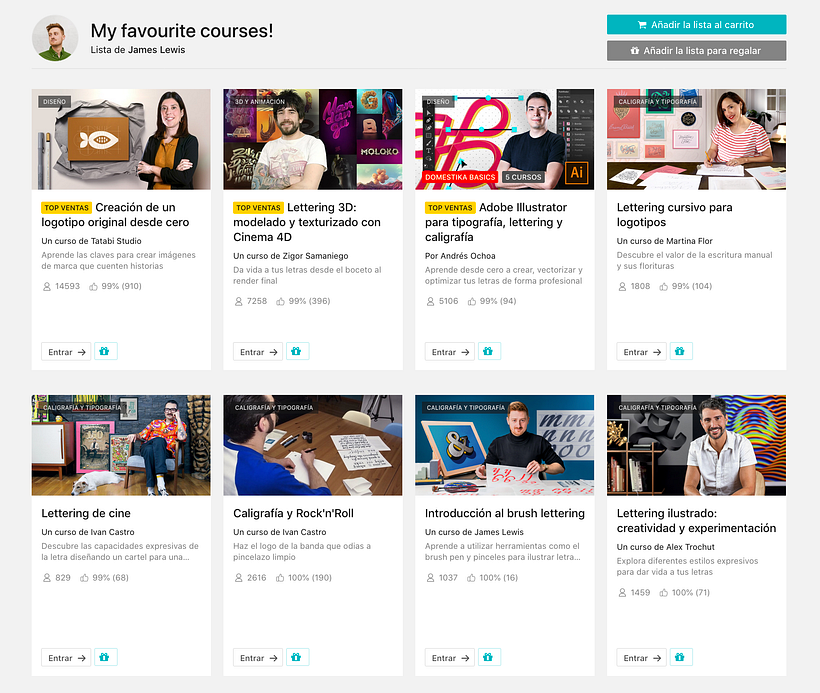Click gift icon on Lettering 3D card

click(x=297, y=351)
